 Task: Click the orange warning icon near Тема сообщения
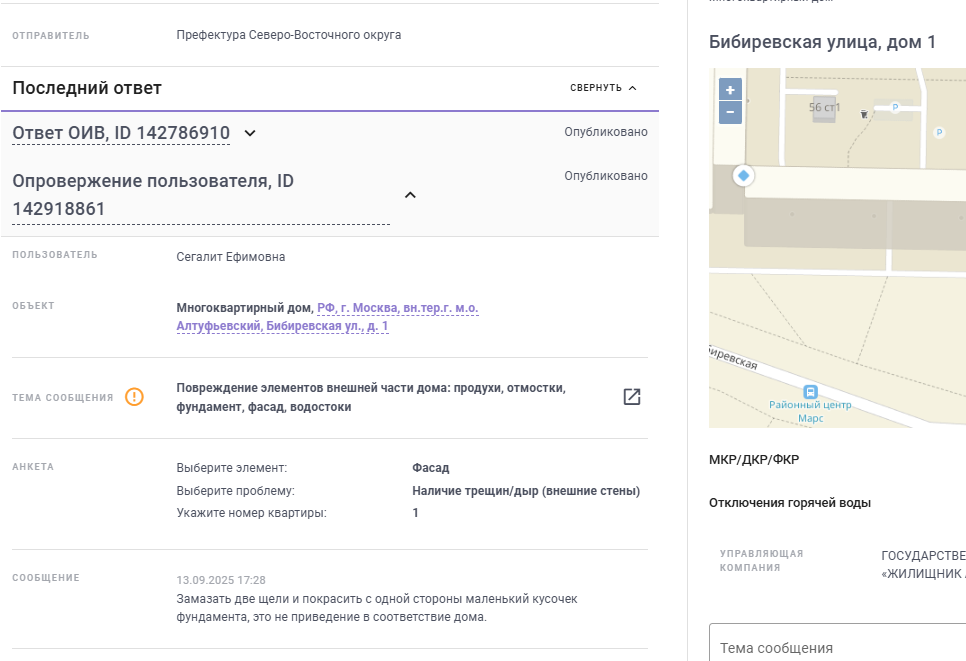coord(134,397)
